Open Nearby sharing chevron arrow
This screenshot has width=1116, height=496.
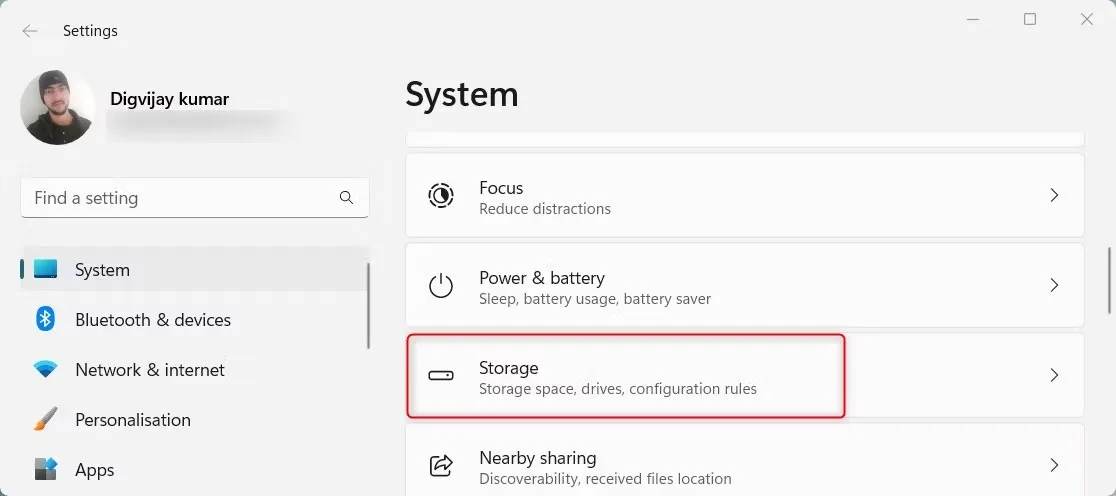click(x=1054, y=466)
